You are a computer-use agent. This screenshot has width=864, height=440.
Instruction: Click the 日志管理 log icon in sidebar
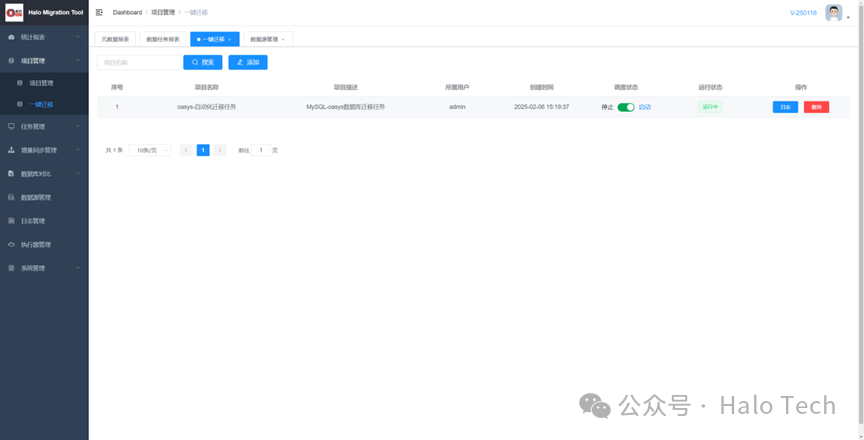pyautogui.click(x=12, y=221)
